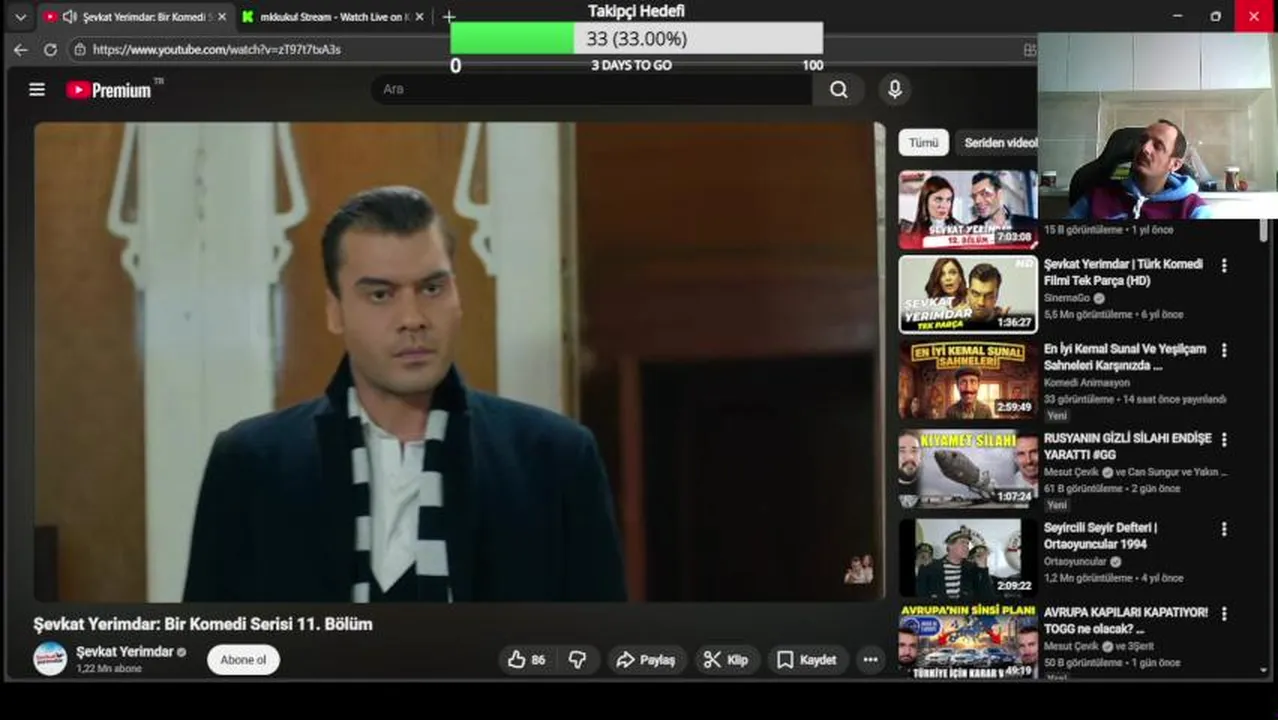Open Şevkat Yerimdar channel avatar
Image resolution: width=1278 pixels, height=720 pixels.
(50, 659)
